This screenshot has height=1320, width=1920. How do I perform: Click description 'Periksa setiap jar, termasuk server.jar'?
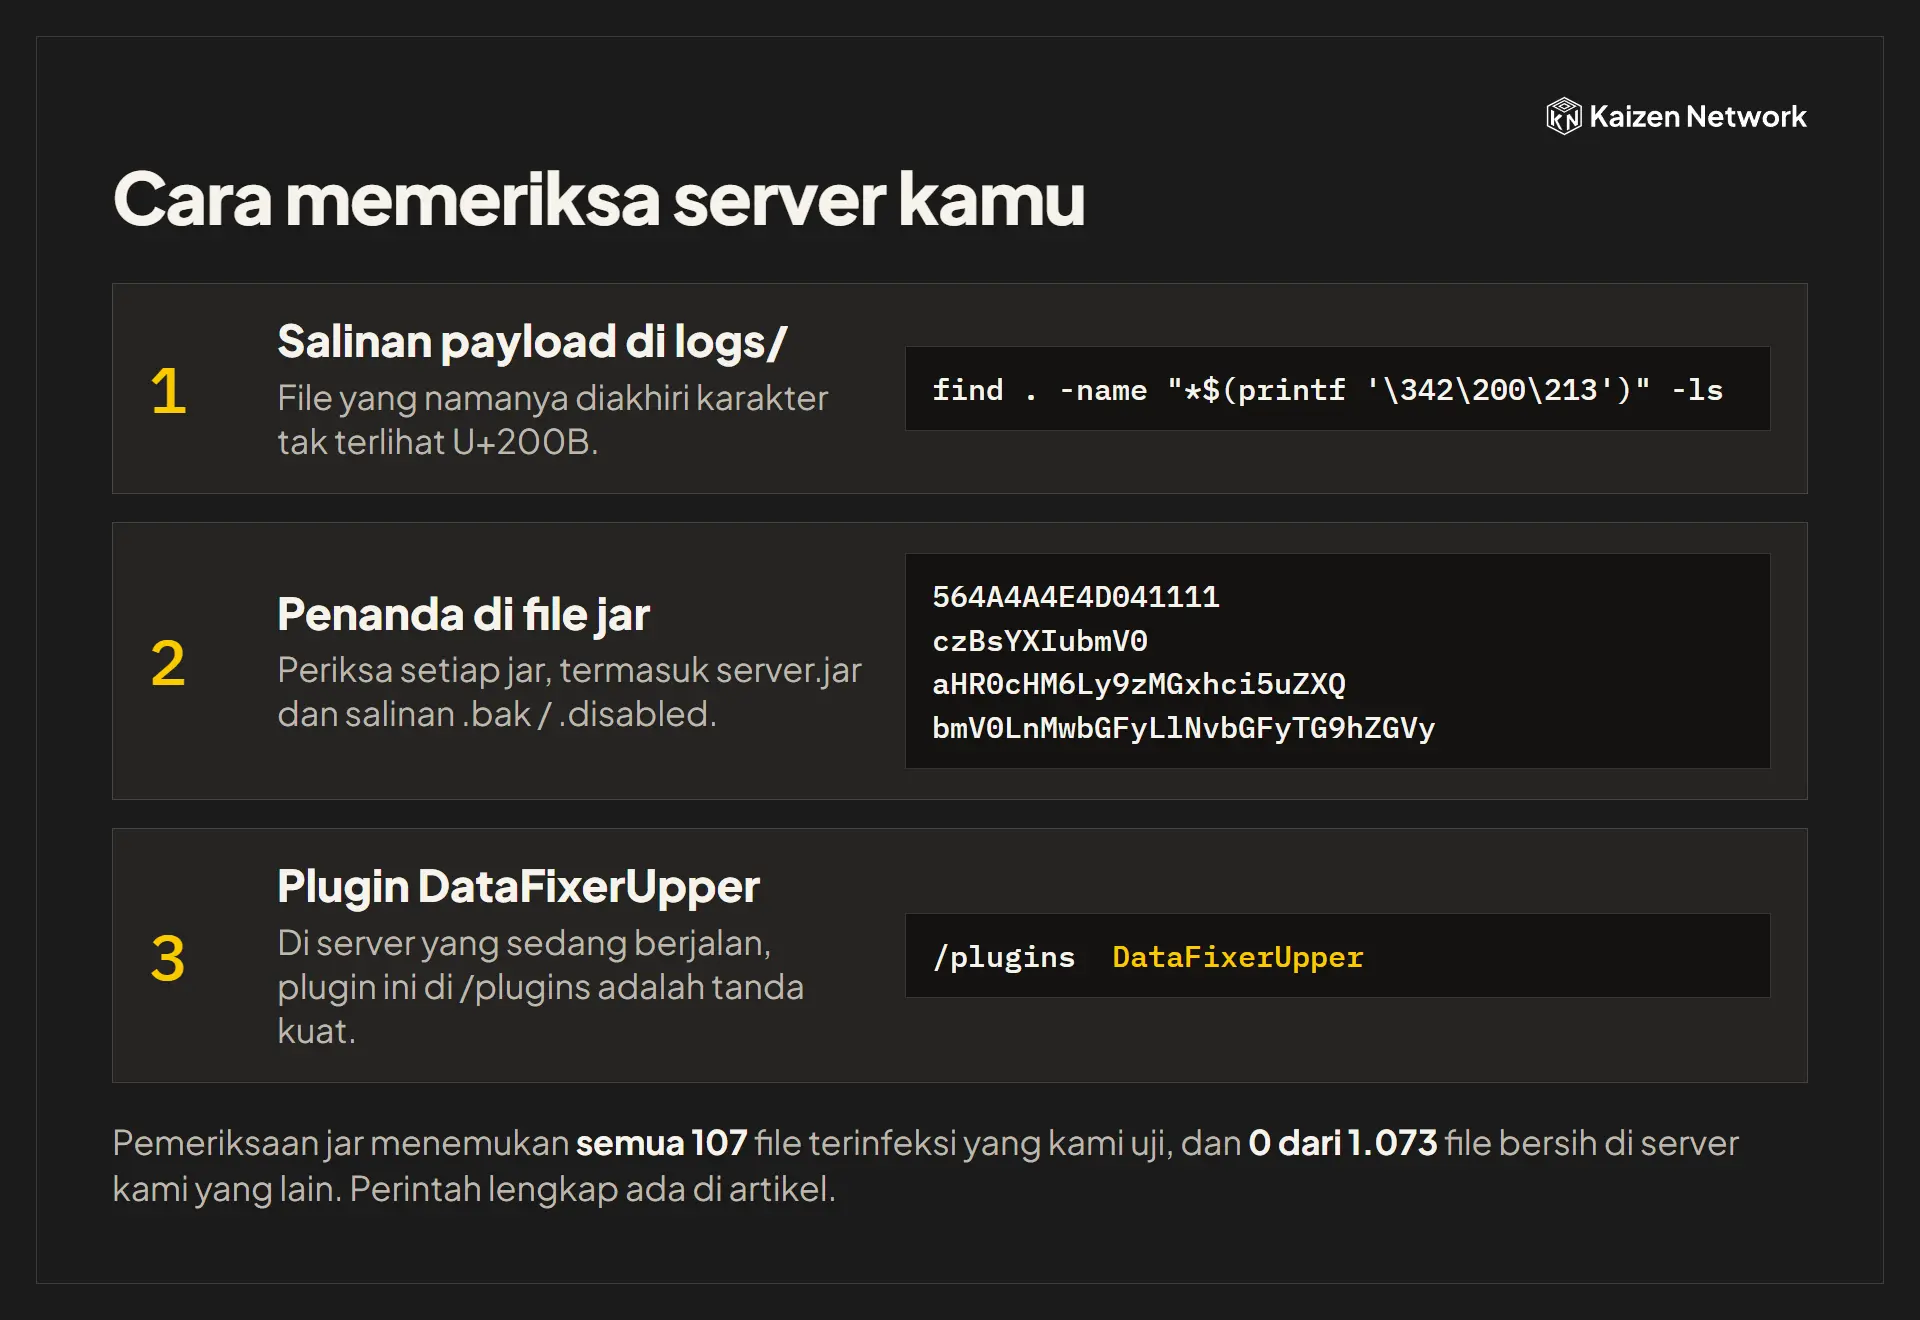tap(569, 692)
